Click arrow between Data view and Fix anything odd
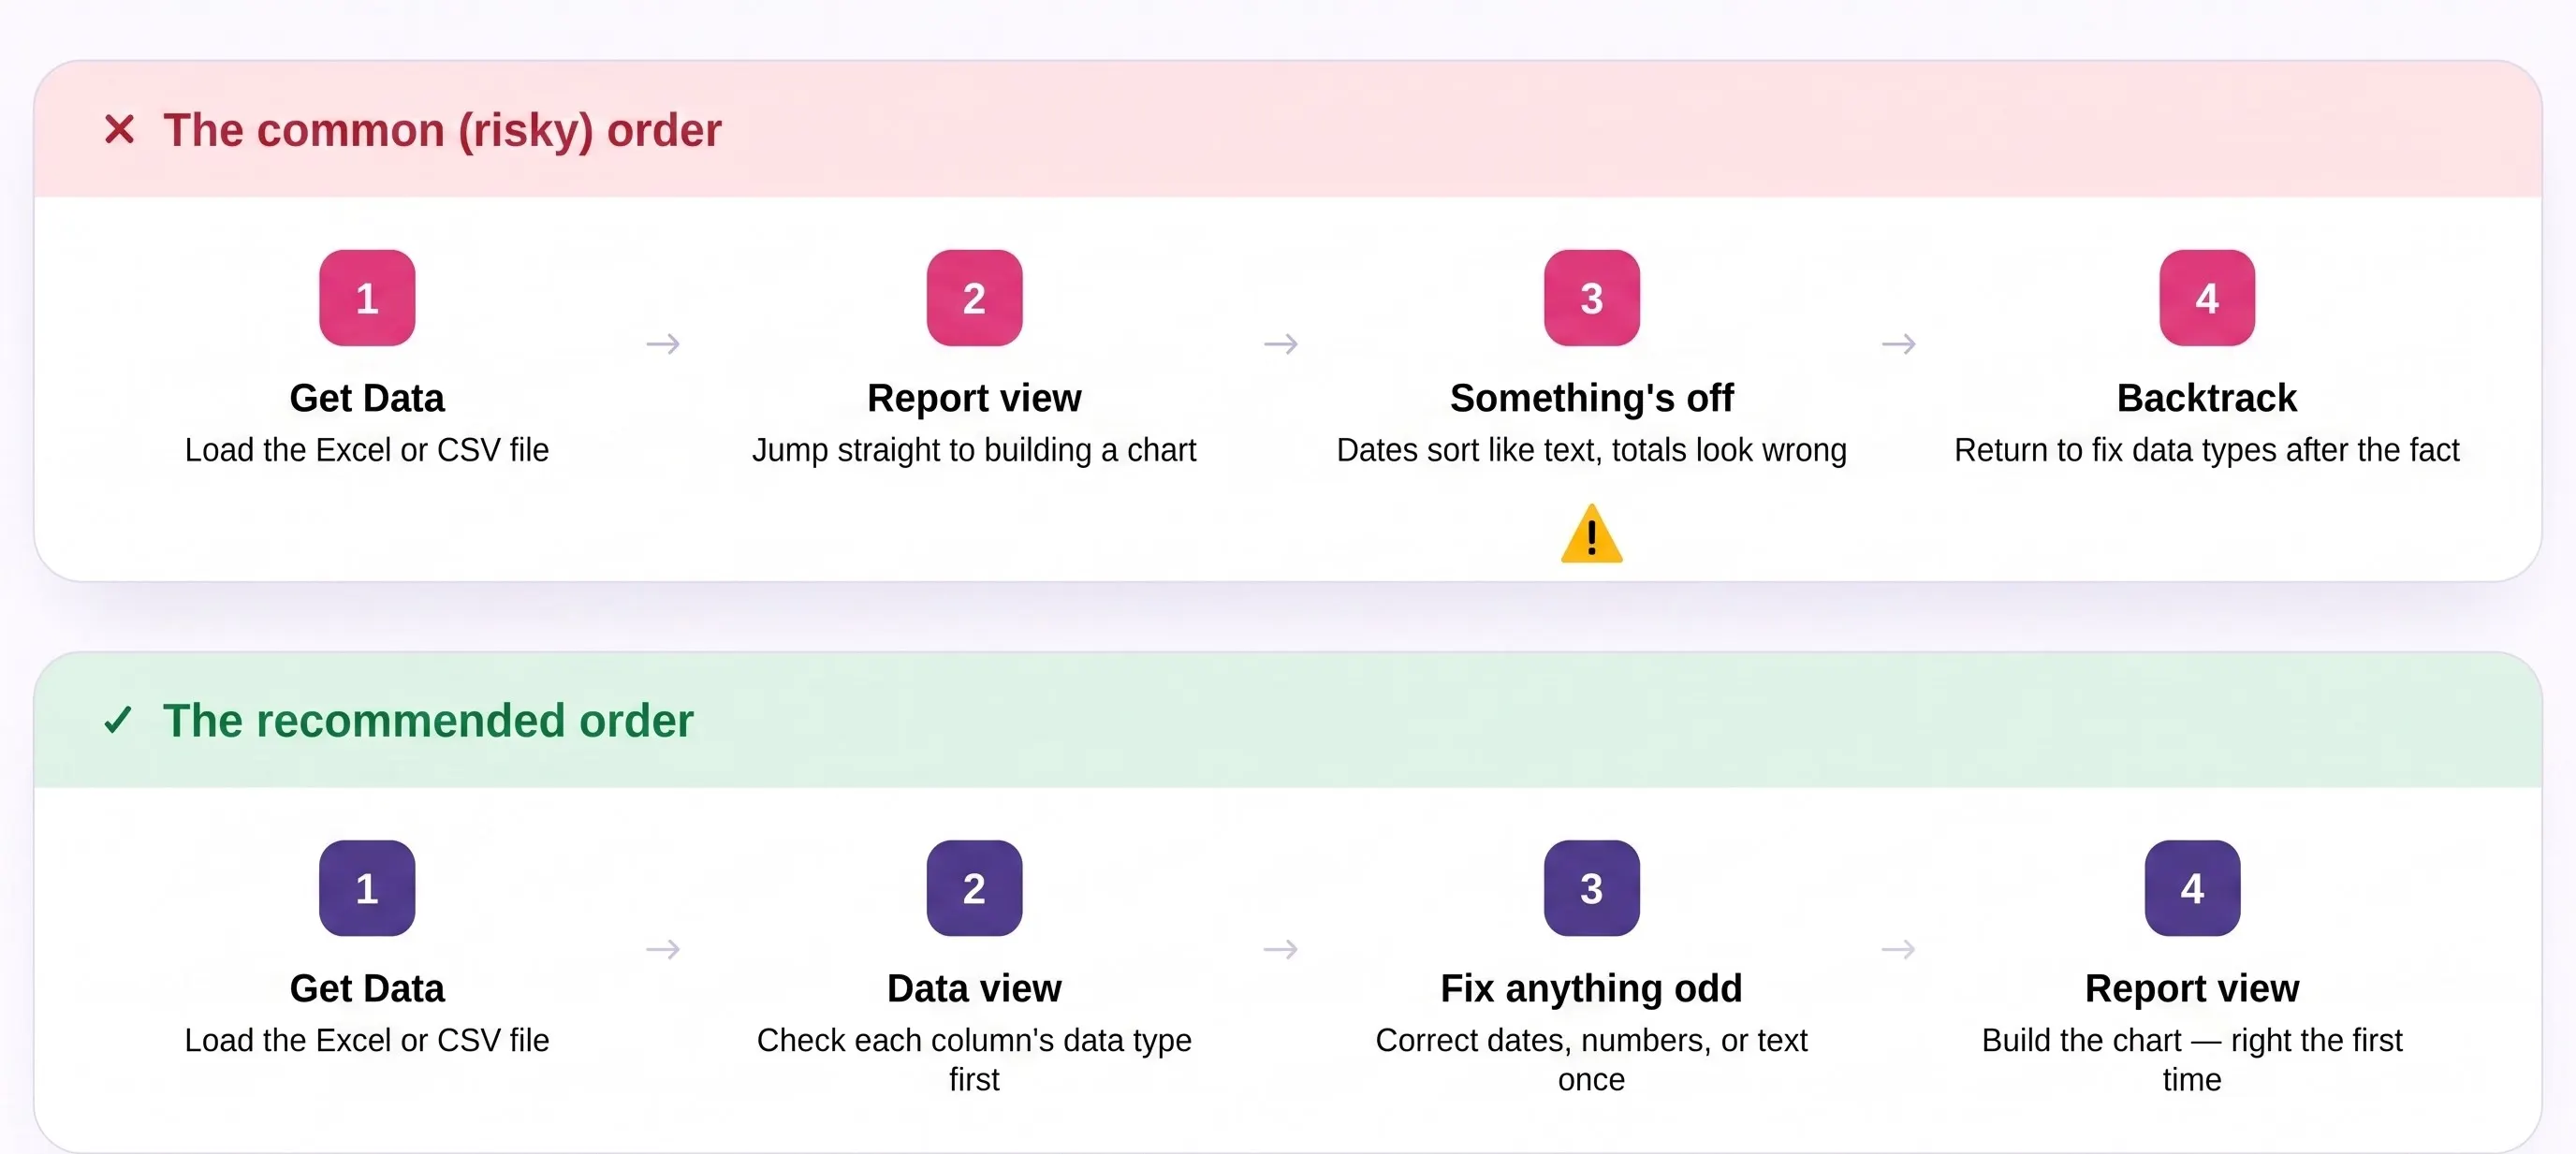 coord(1281,948)
